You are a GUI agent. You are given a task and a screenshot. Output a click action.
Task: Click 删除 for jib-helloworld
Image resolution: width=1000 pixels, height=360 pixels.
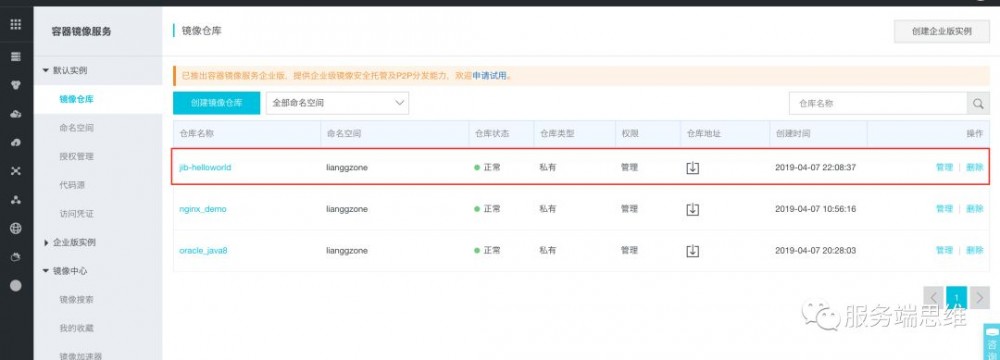pos(974,167)
